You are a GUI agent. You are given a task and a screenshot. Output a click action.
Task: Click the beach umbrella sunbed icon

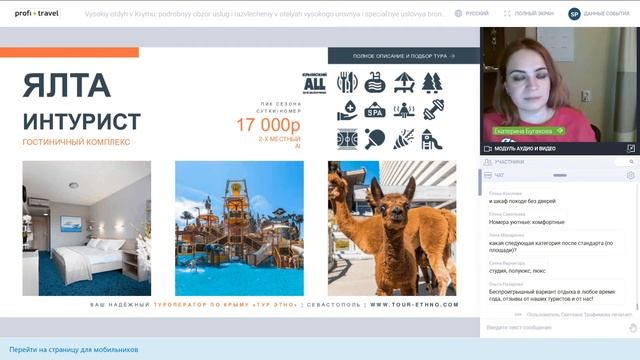404,82
